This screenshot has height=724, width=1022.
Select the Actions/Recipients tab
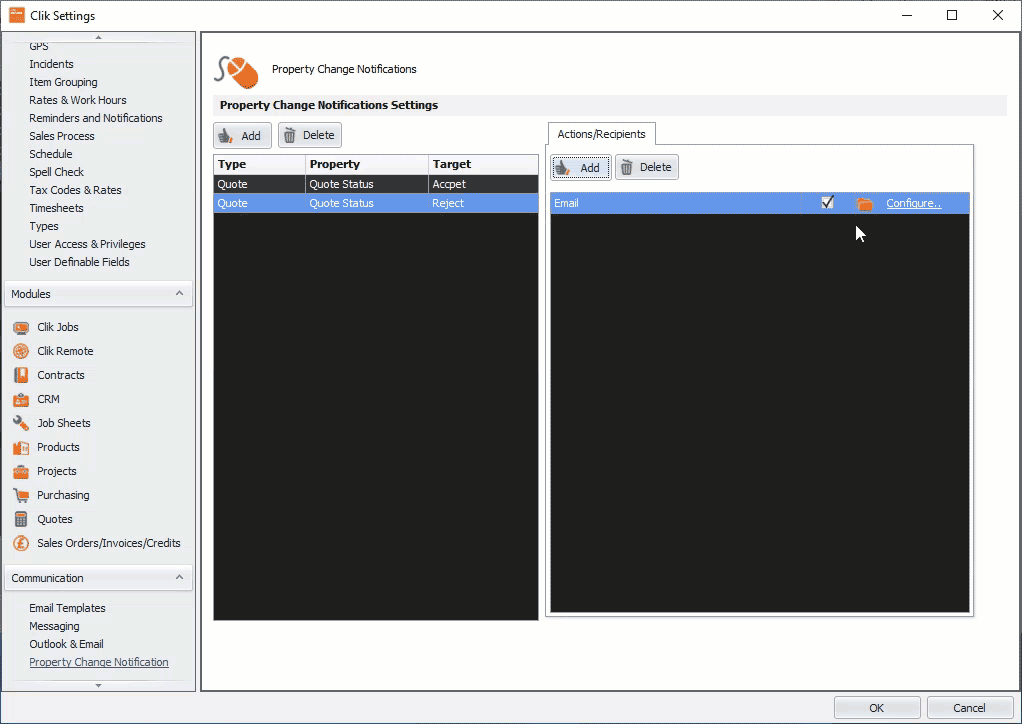coord(602,134)
